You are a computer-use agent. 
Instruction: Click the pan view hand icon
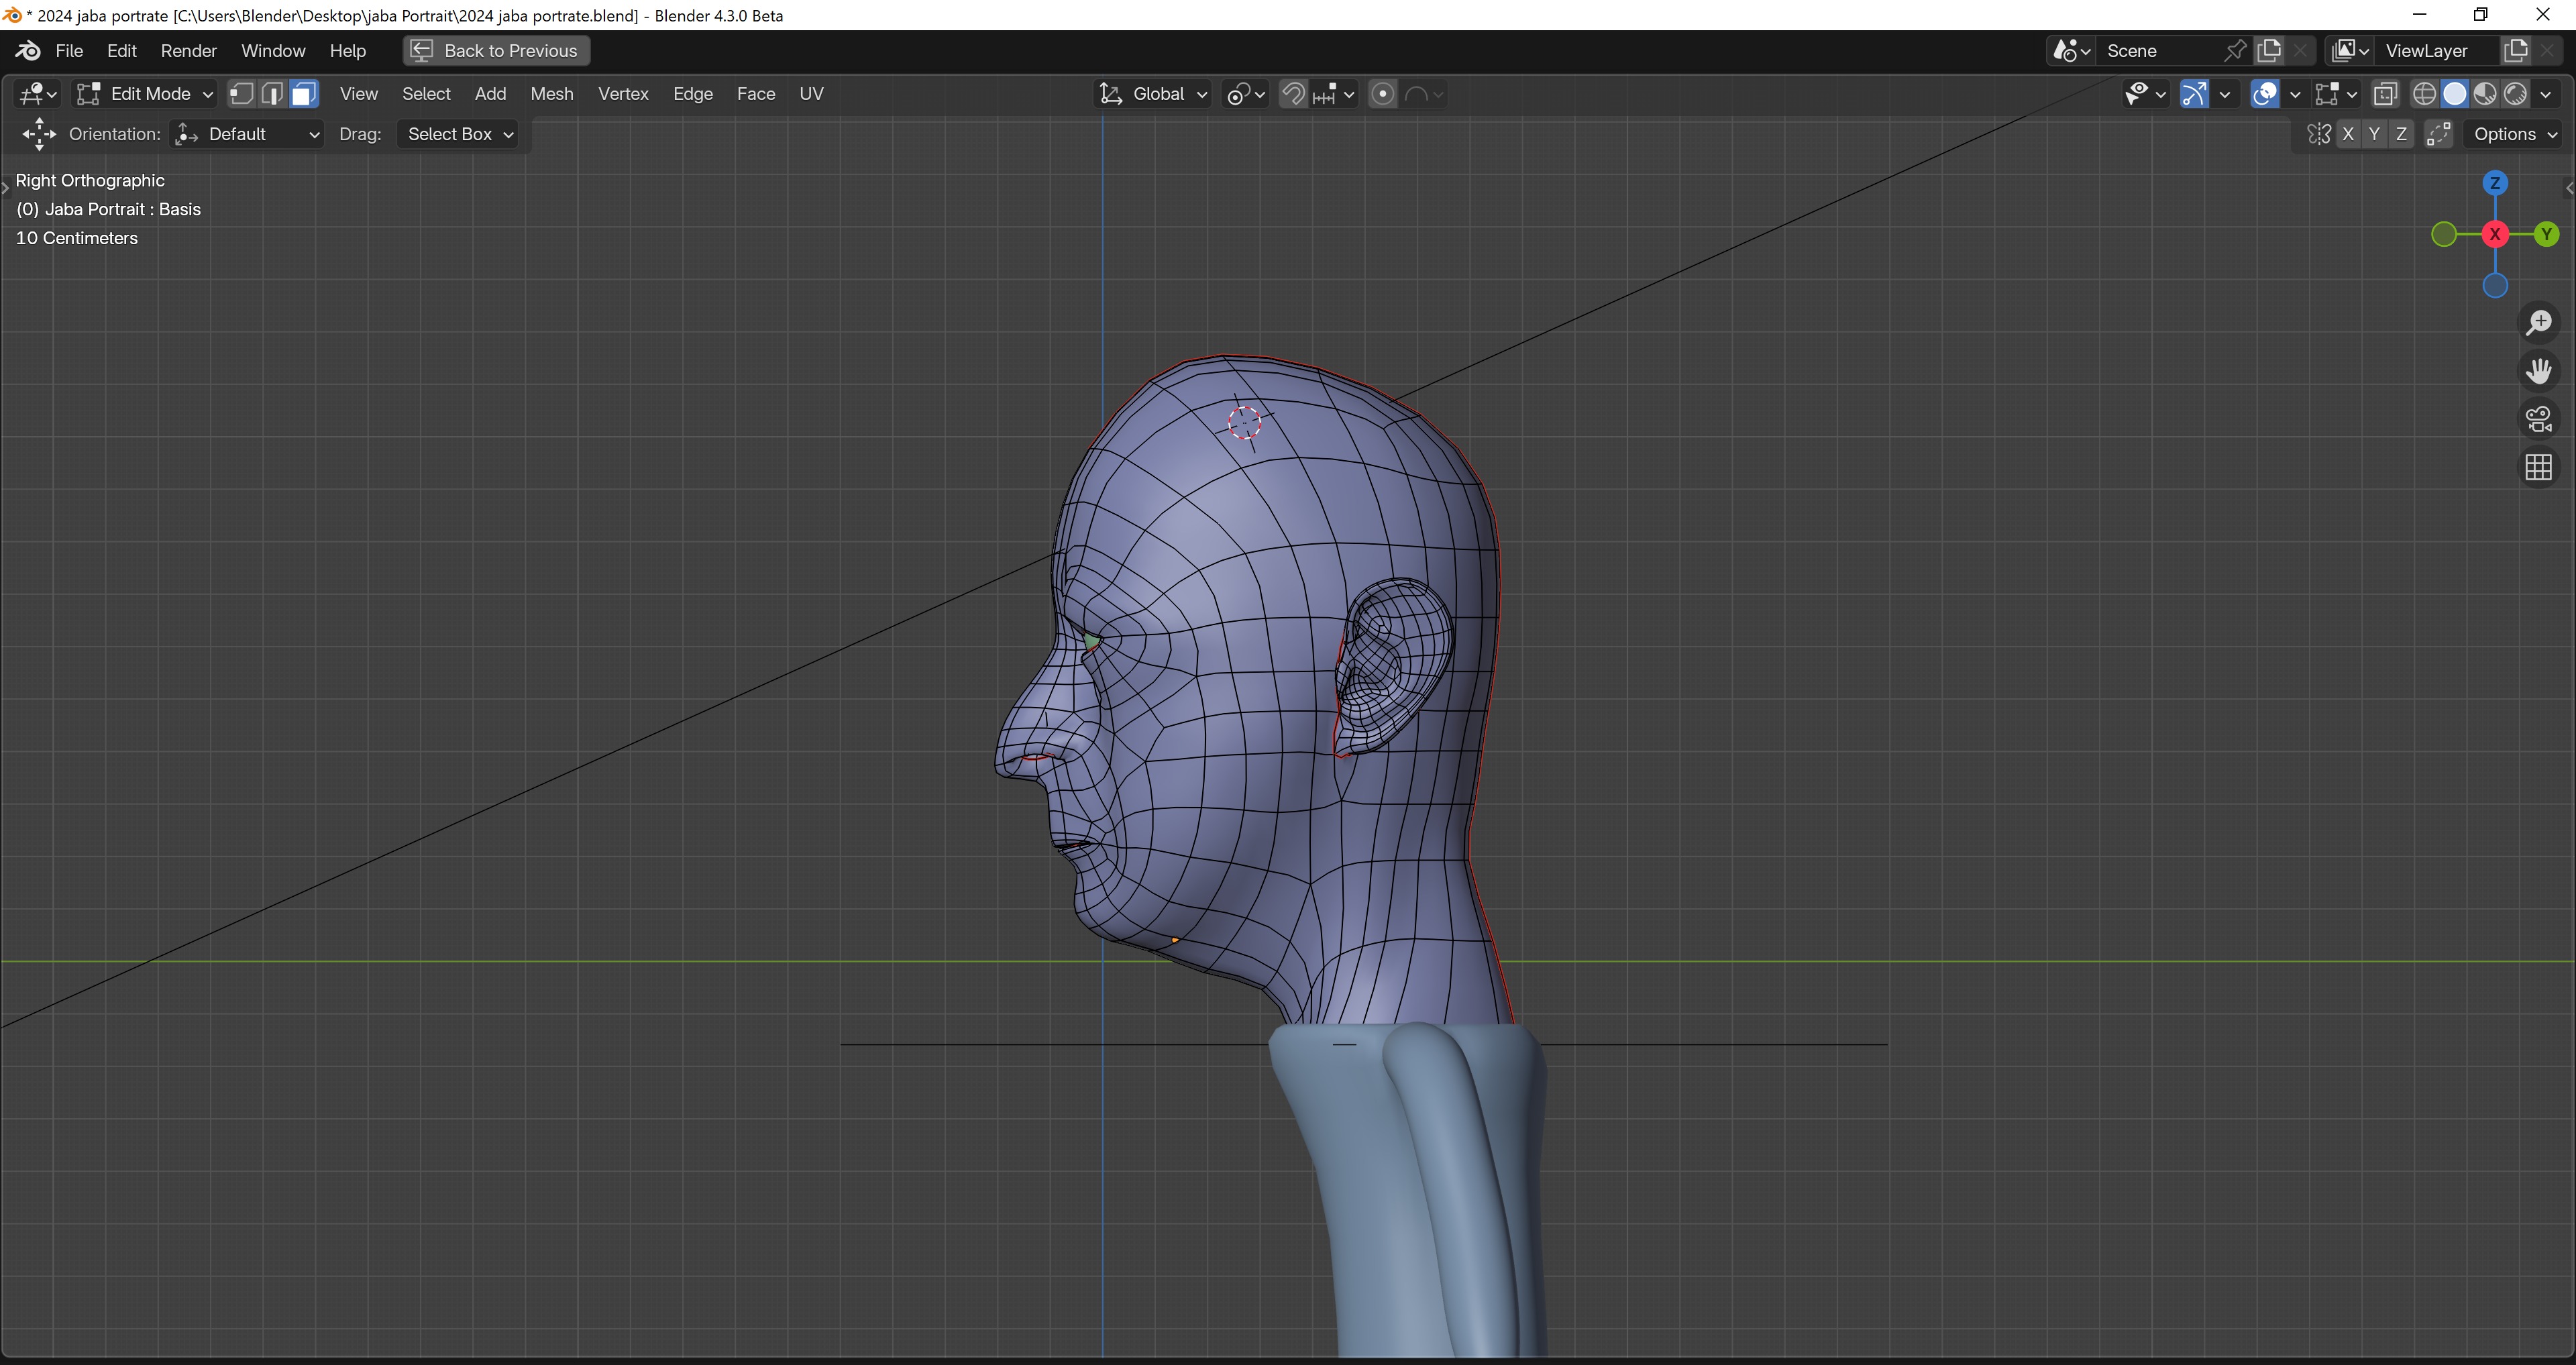click(x=2538, y=370)
